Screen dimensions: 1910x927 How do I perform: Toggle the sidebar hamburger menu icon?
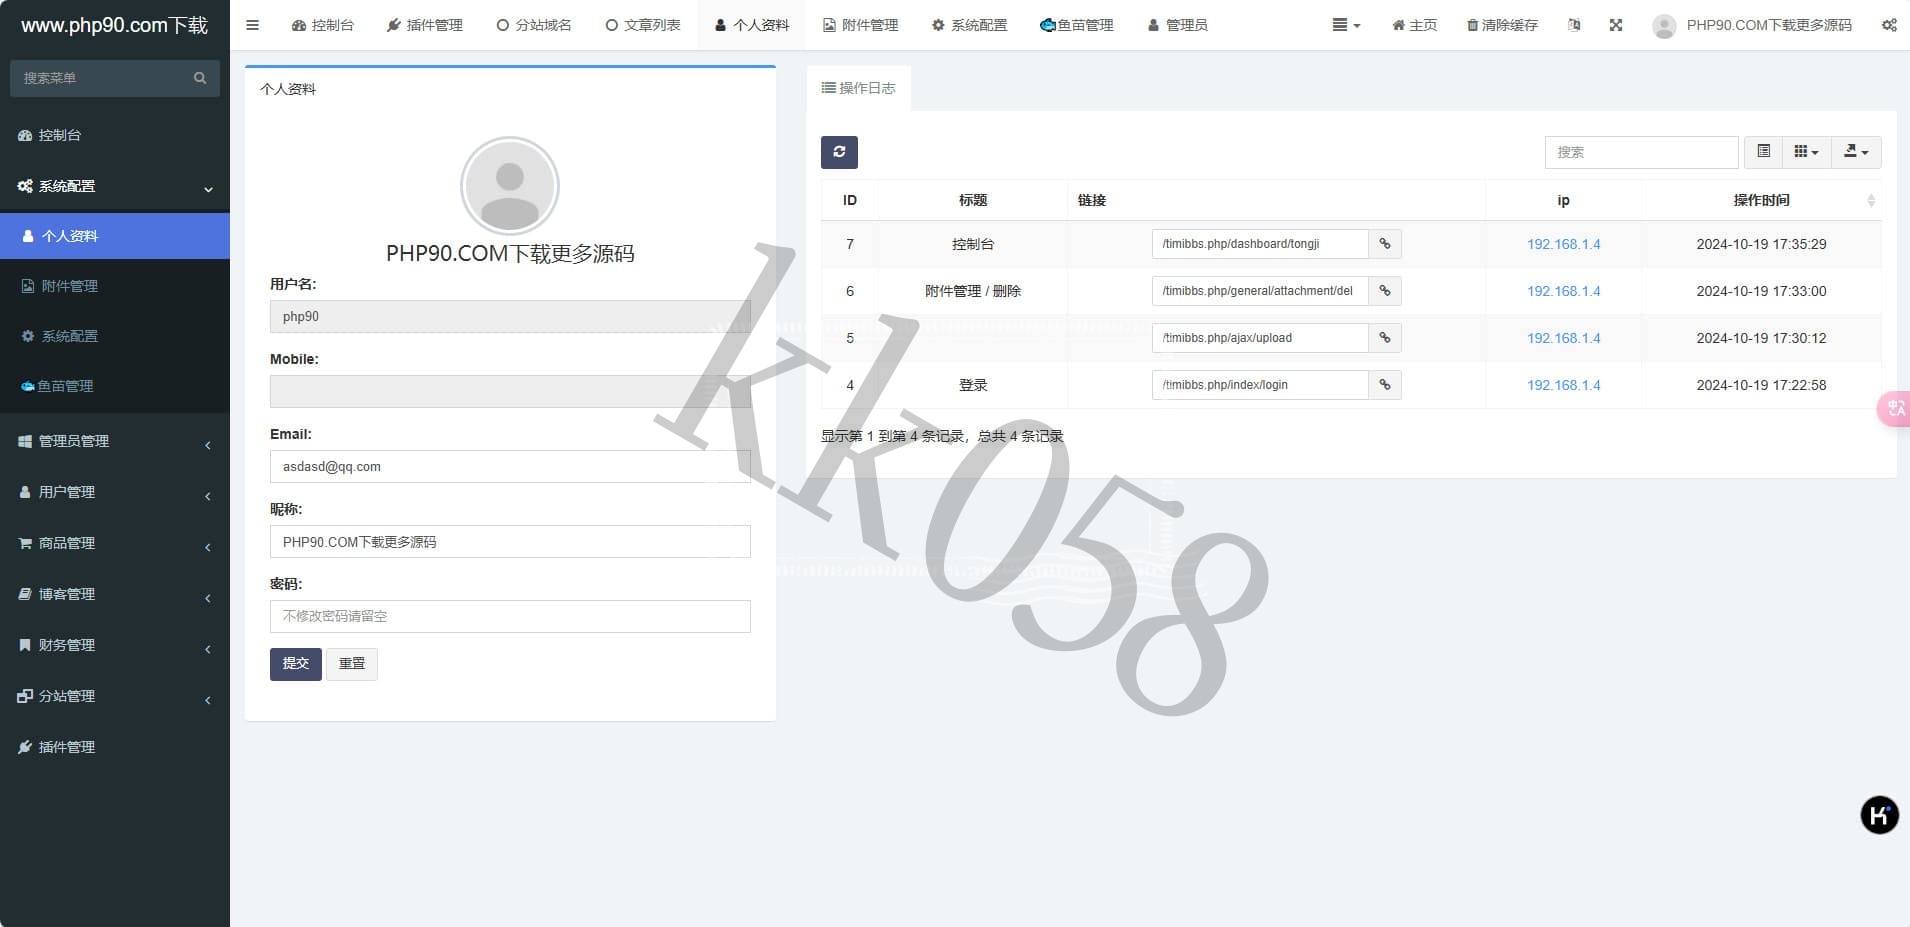(252, 25)
